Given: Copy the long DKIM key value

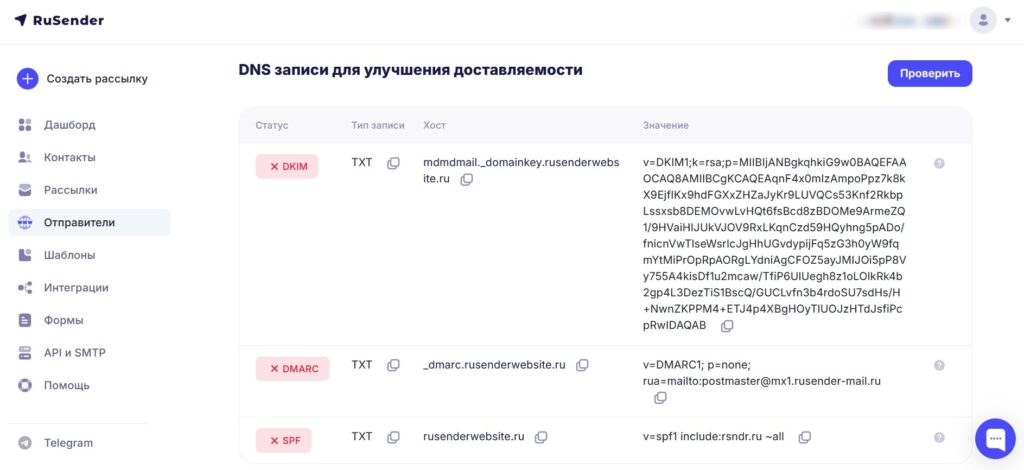Looking at the screenshot, I should coord(727,326).
